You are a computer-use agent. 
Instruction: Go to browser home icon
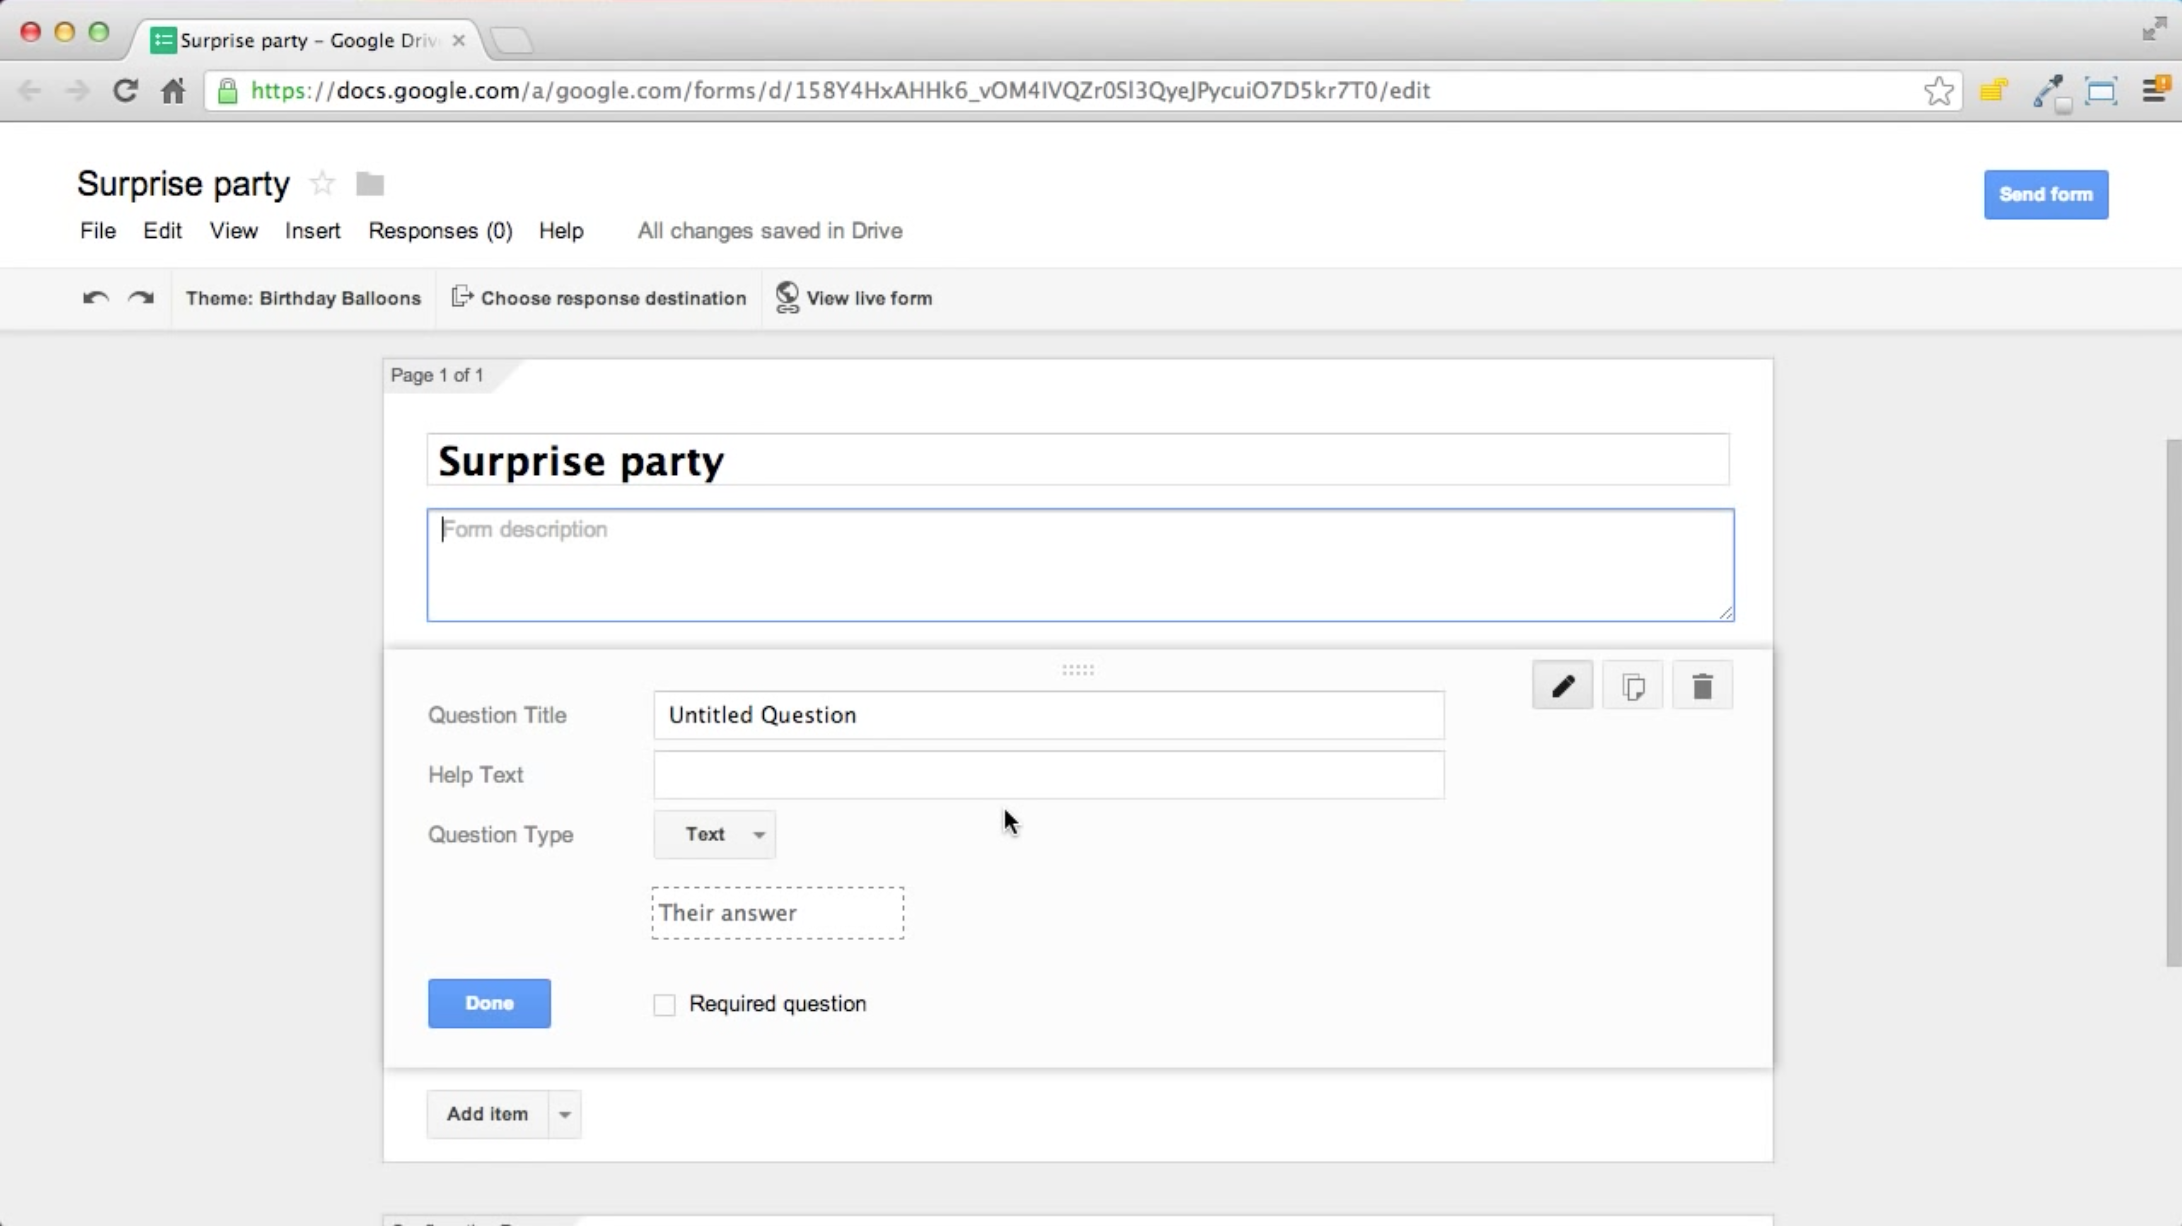click(173, 91)
